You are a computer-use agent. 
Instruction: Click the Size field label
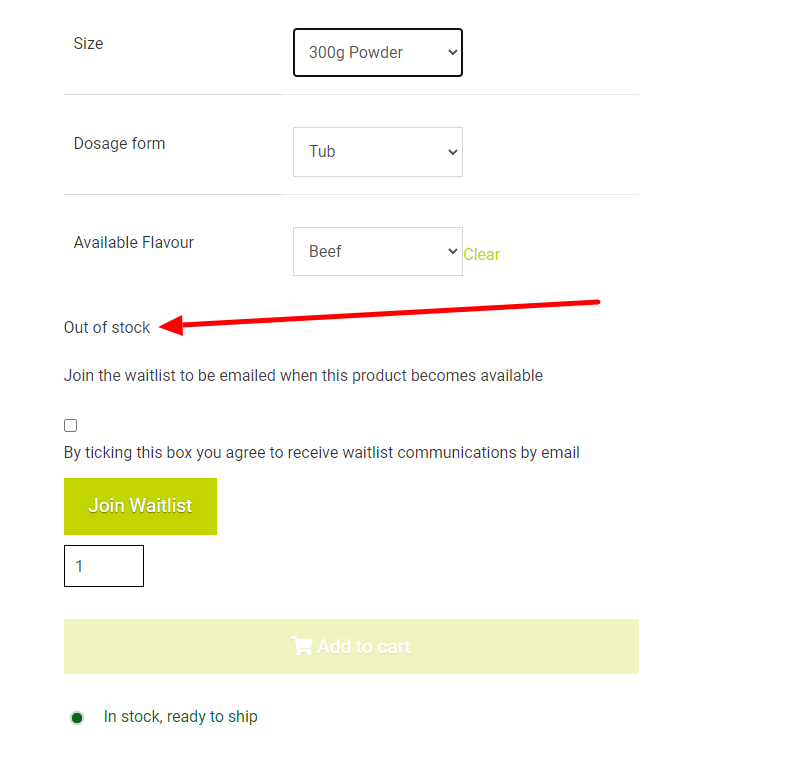(x=88, y=43)
